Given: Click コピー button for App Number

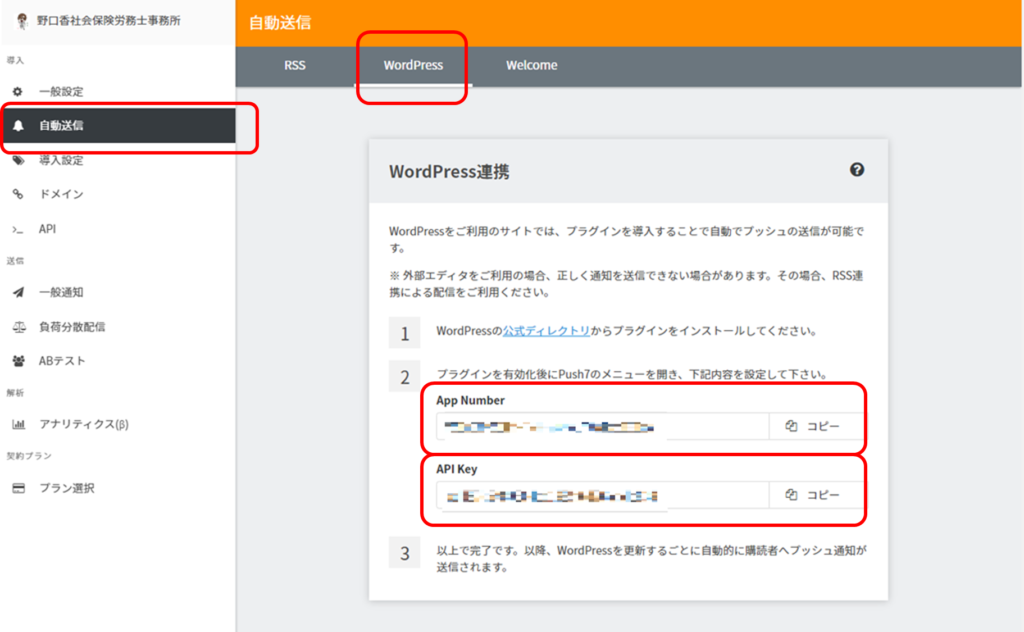Looking at the screenshot, I should [817, 426].
